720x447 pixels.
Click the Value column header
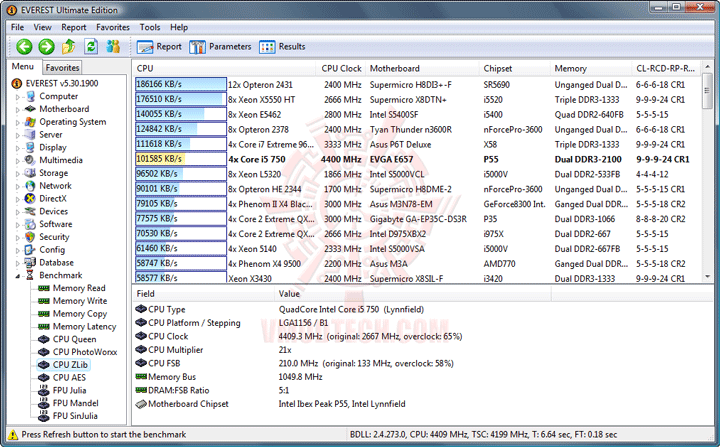pos(413,294)
